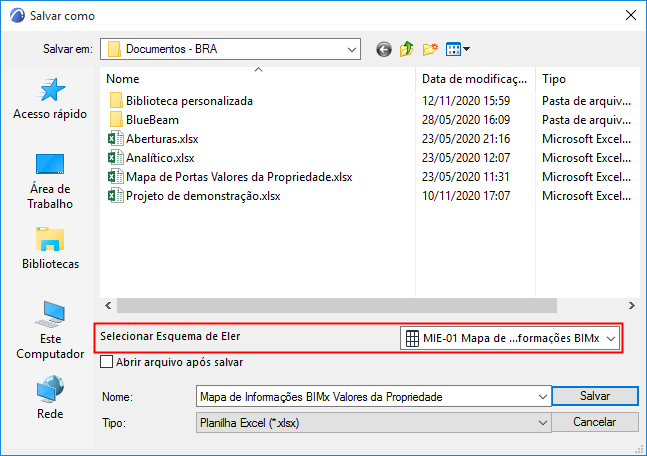
Task: Click the date 10/11/2020 17:07
Action: [x=466, y=196]
